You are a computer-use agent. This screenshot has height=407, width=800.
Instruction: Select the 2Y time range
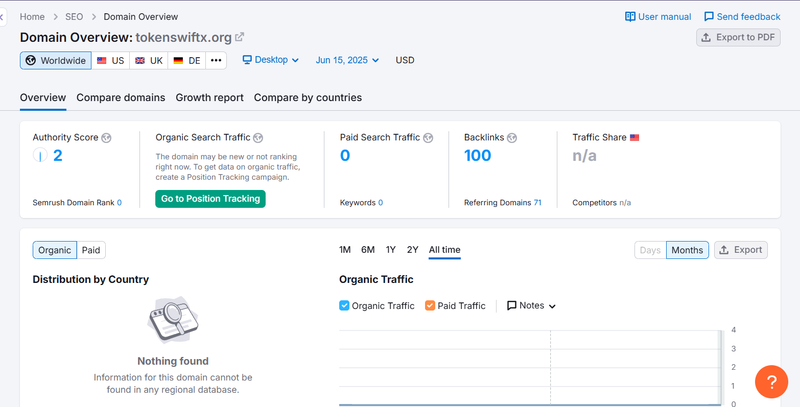tap(413, 249)
